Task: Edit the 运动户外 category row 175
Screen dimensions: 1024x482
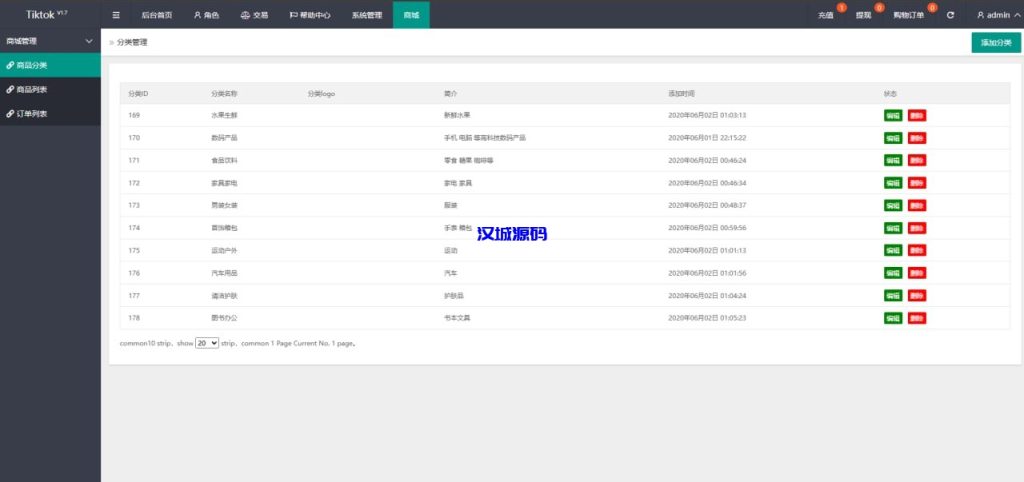Action: 893,250
